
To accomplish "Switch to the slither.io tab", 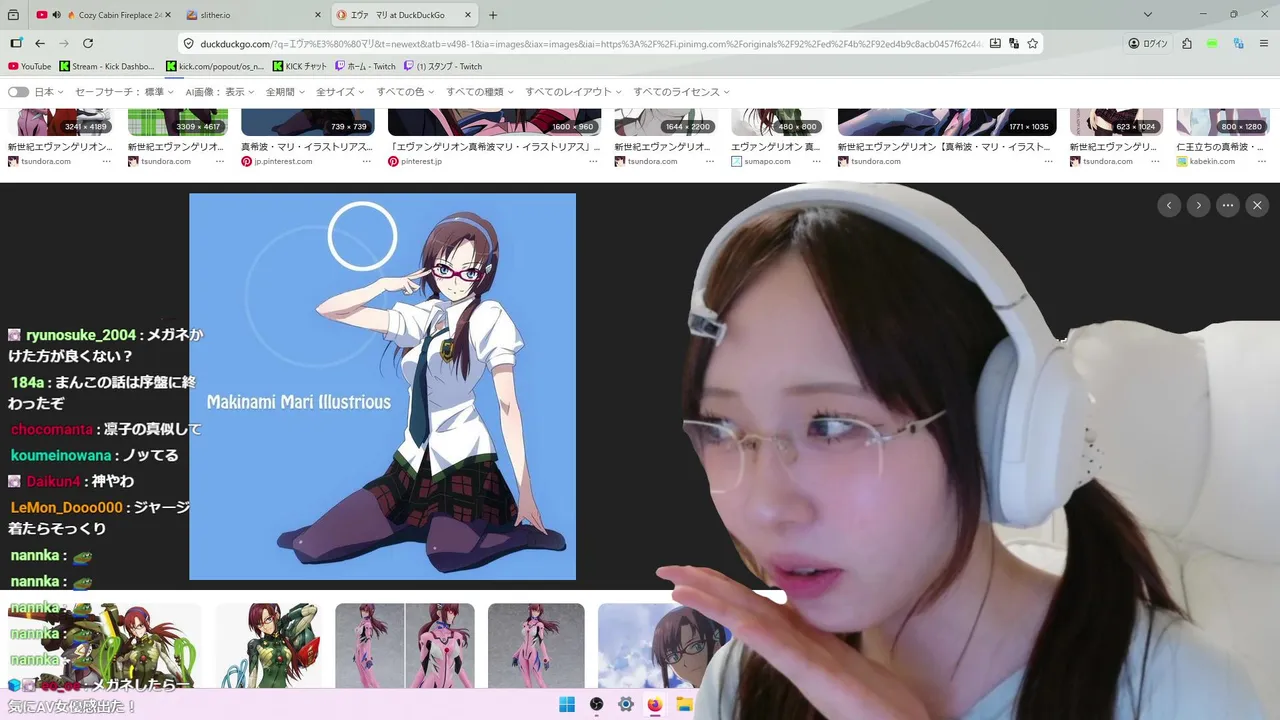I will click(255, 15).
